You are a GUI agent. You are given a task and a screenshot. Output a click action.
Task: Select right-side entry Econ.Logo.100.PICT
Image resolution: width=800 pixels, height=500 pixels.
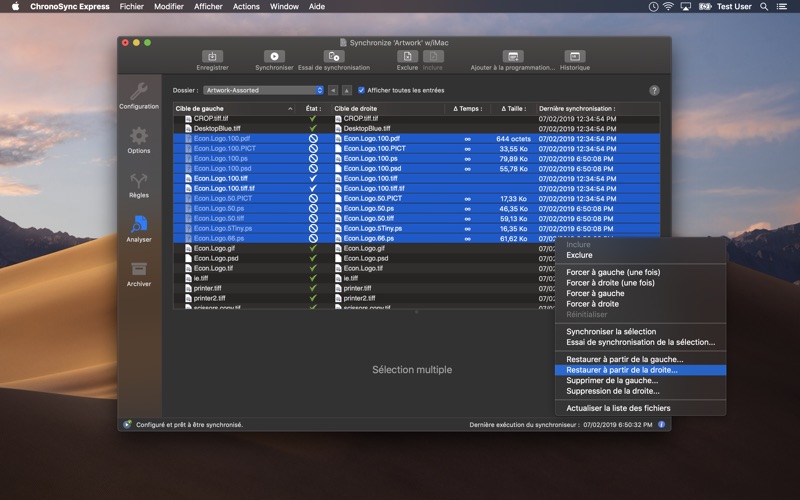(374, 148)
